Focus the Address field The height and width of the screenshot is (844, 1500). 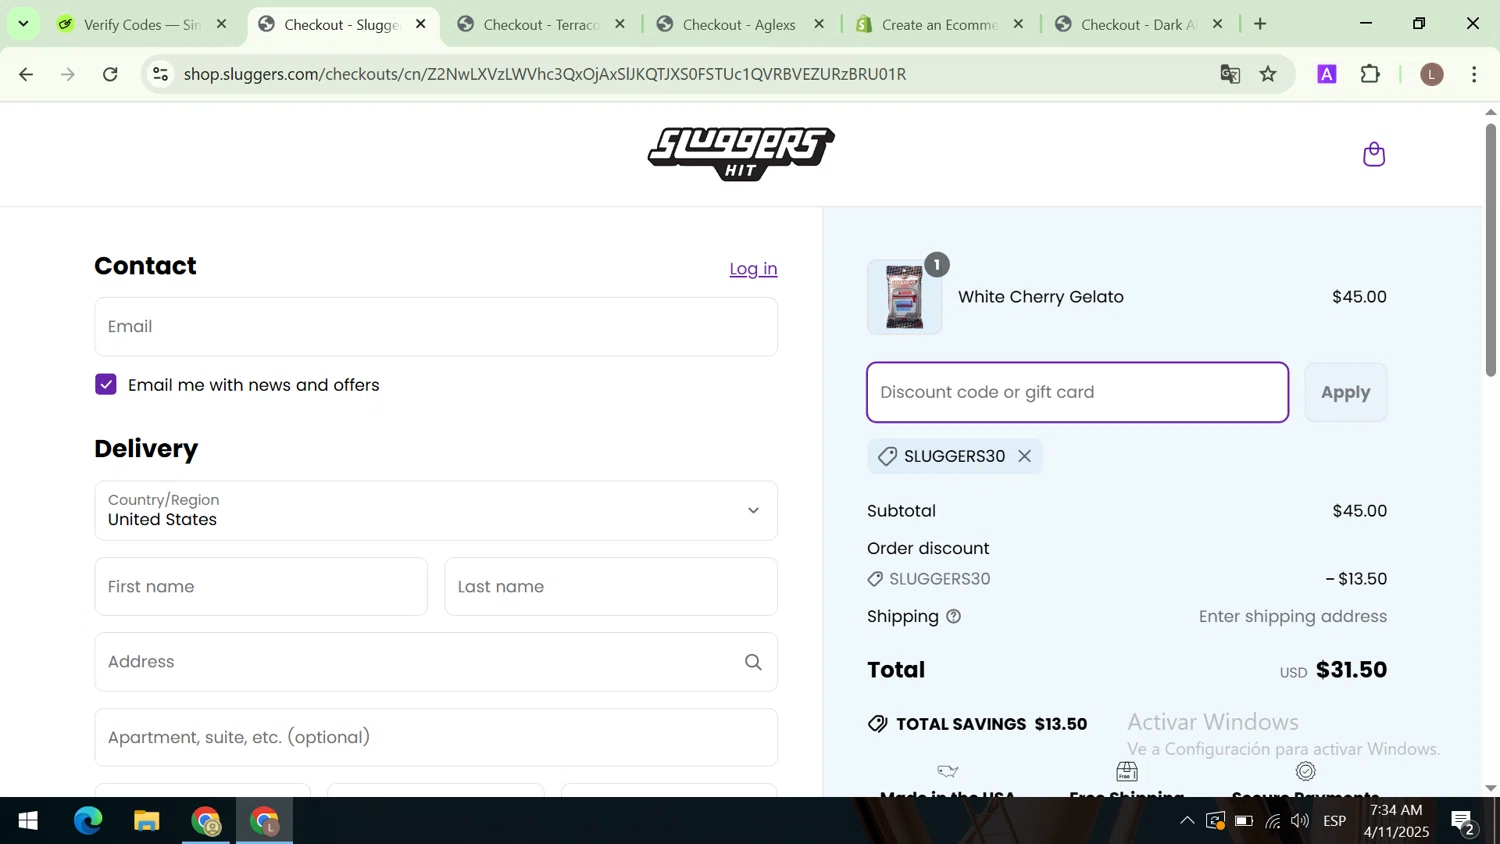[436, 662]
